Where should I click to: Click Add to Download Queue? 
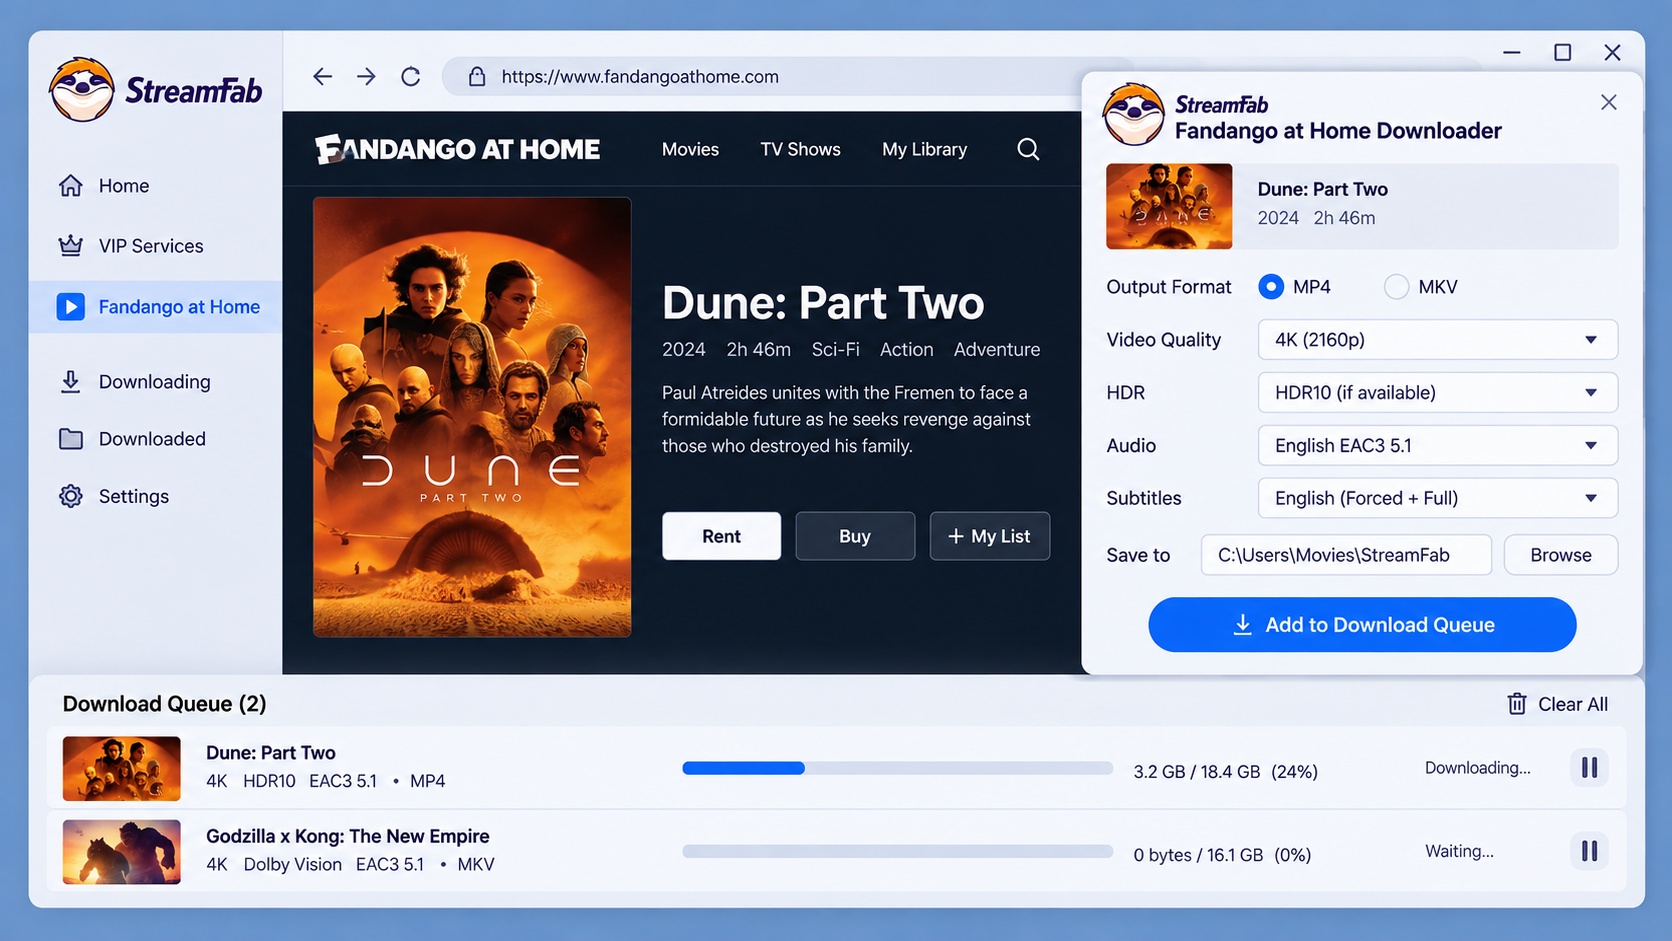point(1362,625)
